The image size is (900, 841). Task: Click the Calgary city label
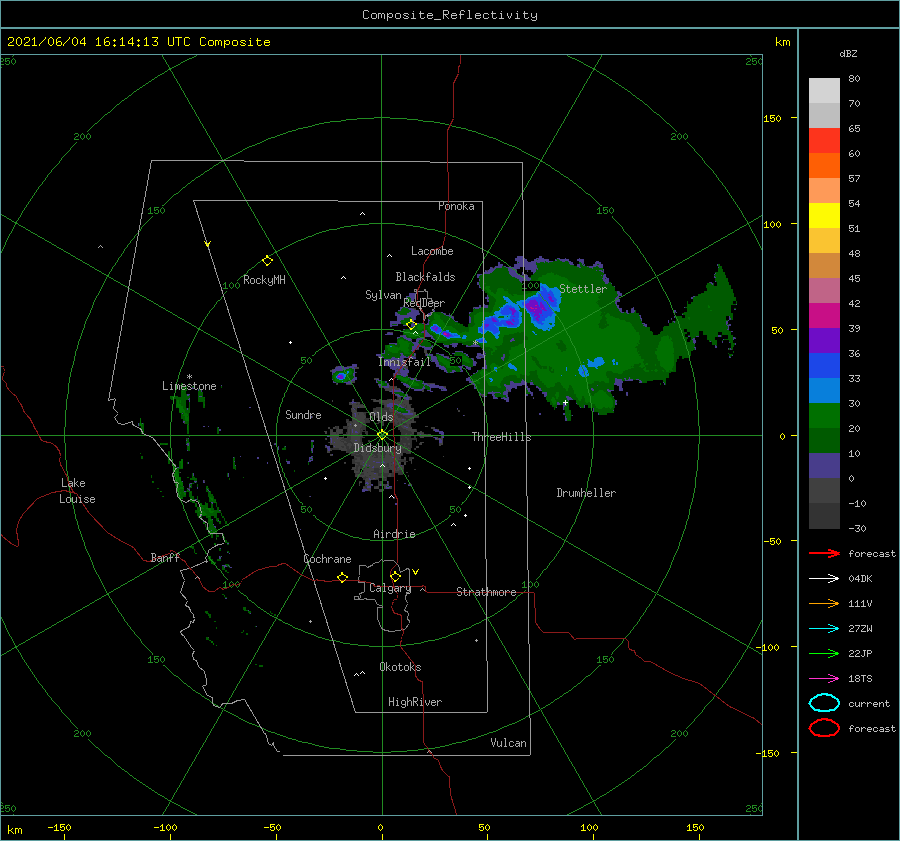click(390, 588)
